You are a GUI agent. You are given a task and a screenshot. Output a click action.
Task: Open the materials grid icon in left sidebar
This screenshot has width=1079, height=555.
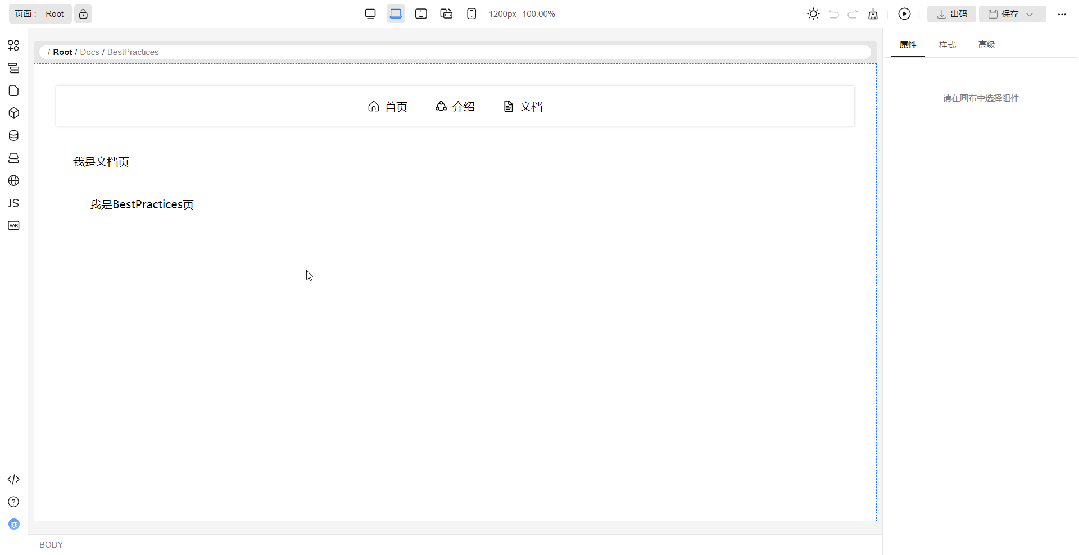tap(13, 46)
